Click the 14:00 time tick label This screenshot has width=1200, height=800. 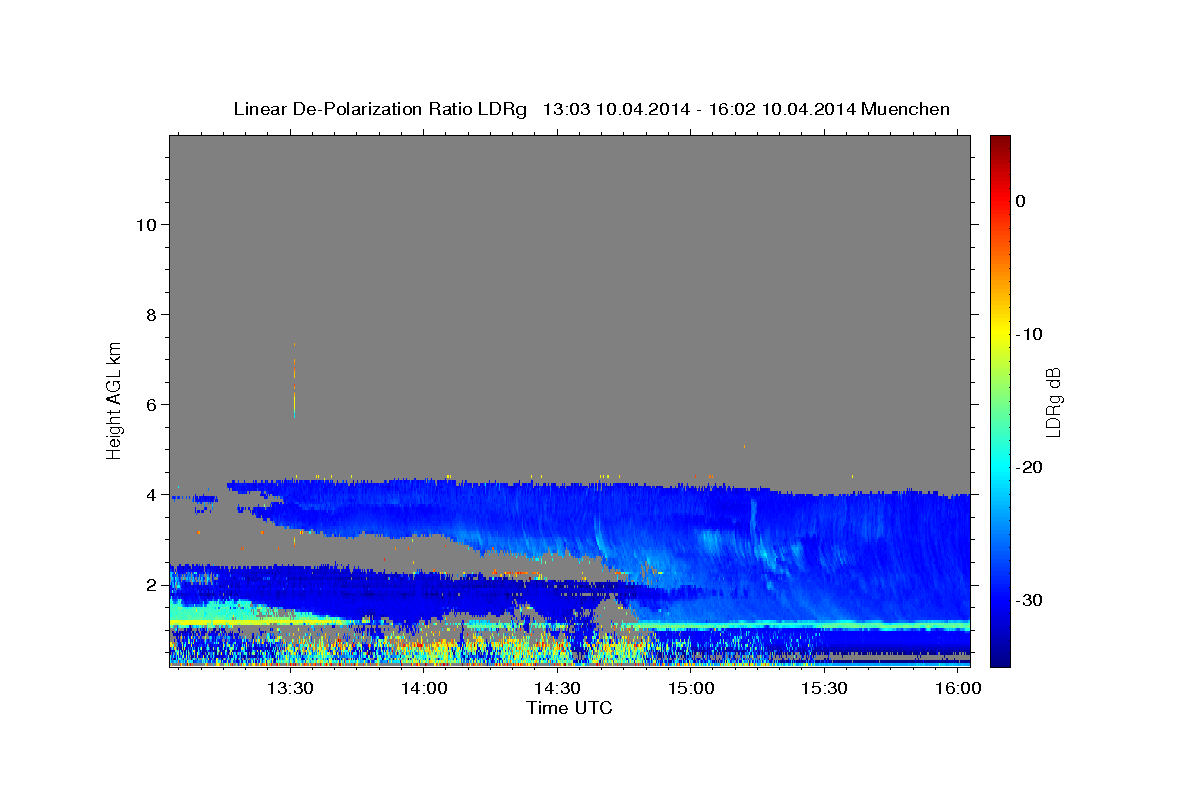click(424, 688)
